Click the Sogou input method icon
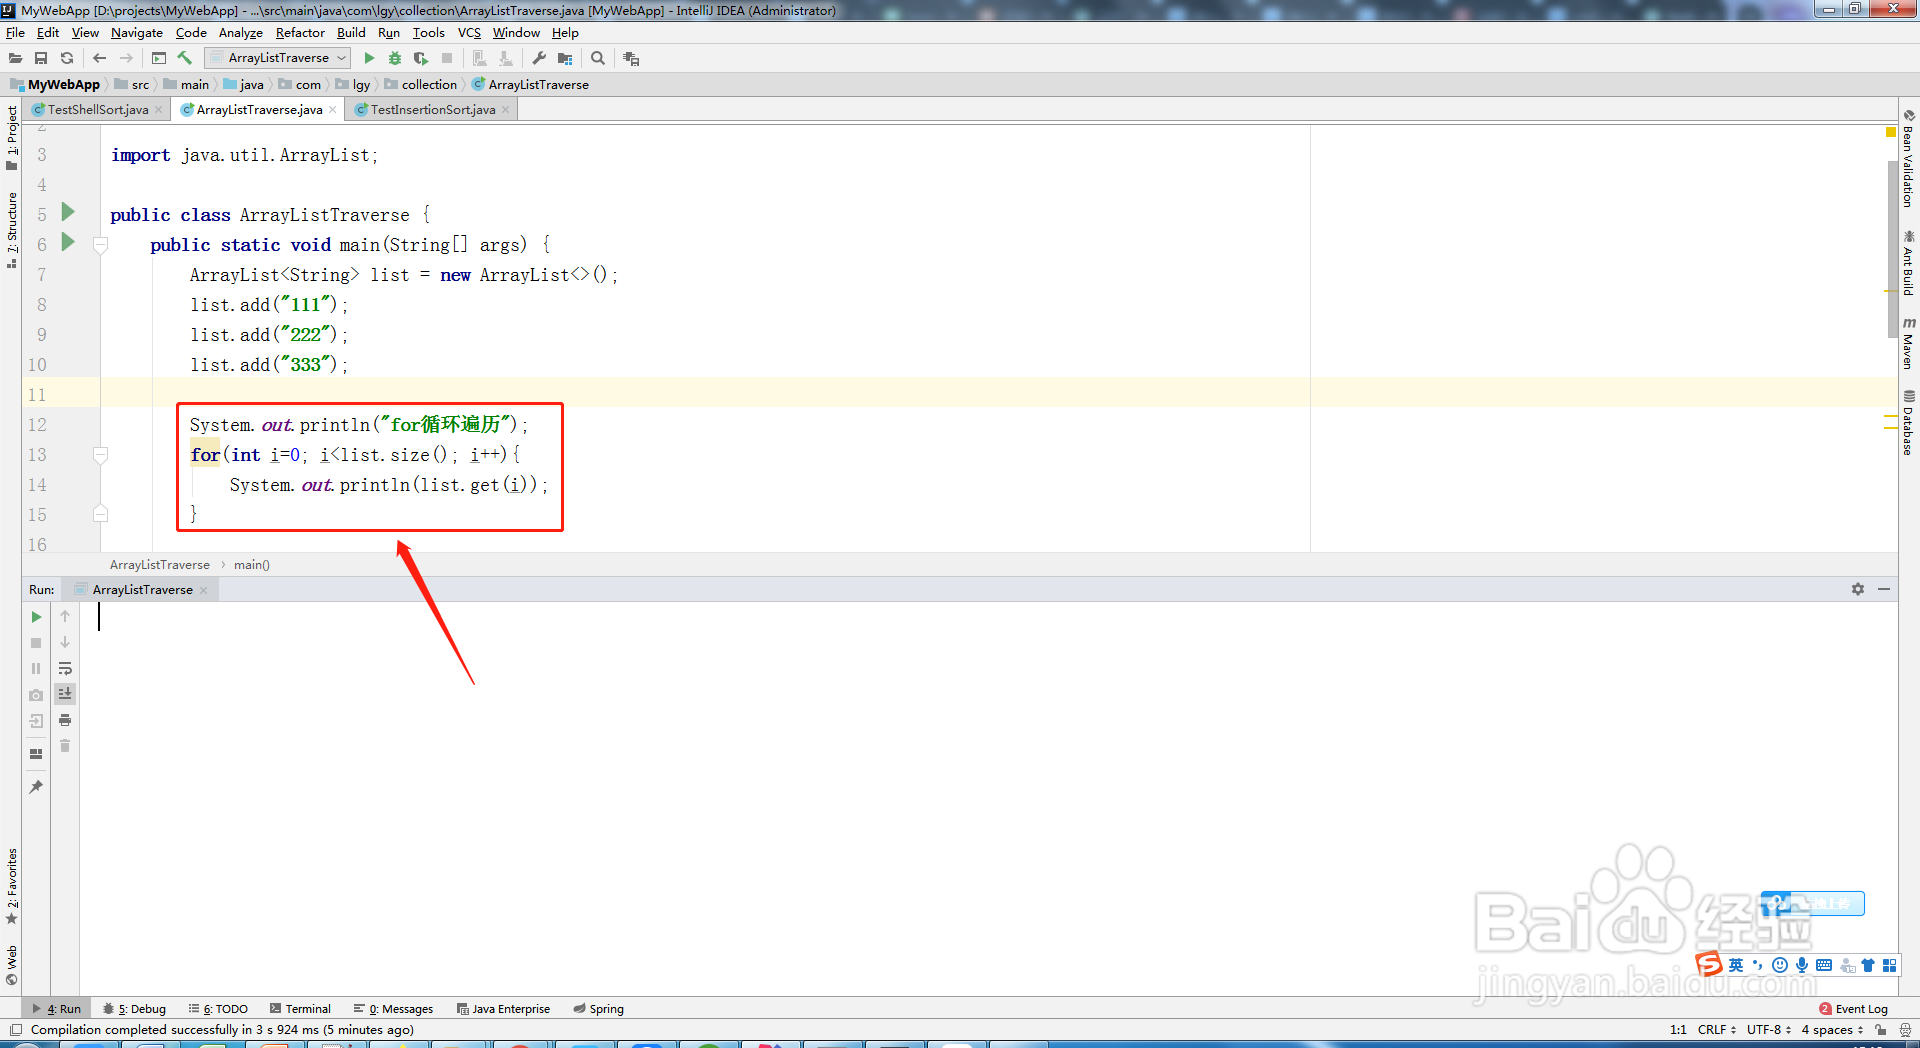Screen dimensions: 1920x1048 click(1709, 964)
